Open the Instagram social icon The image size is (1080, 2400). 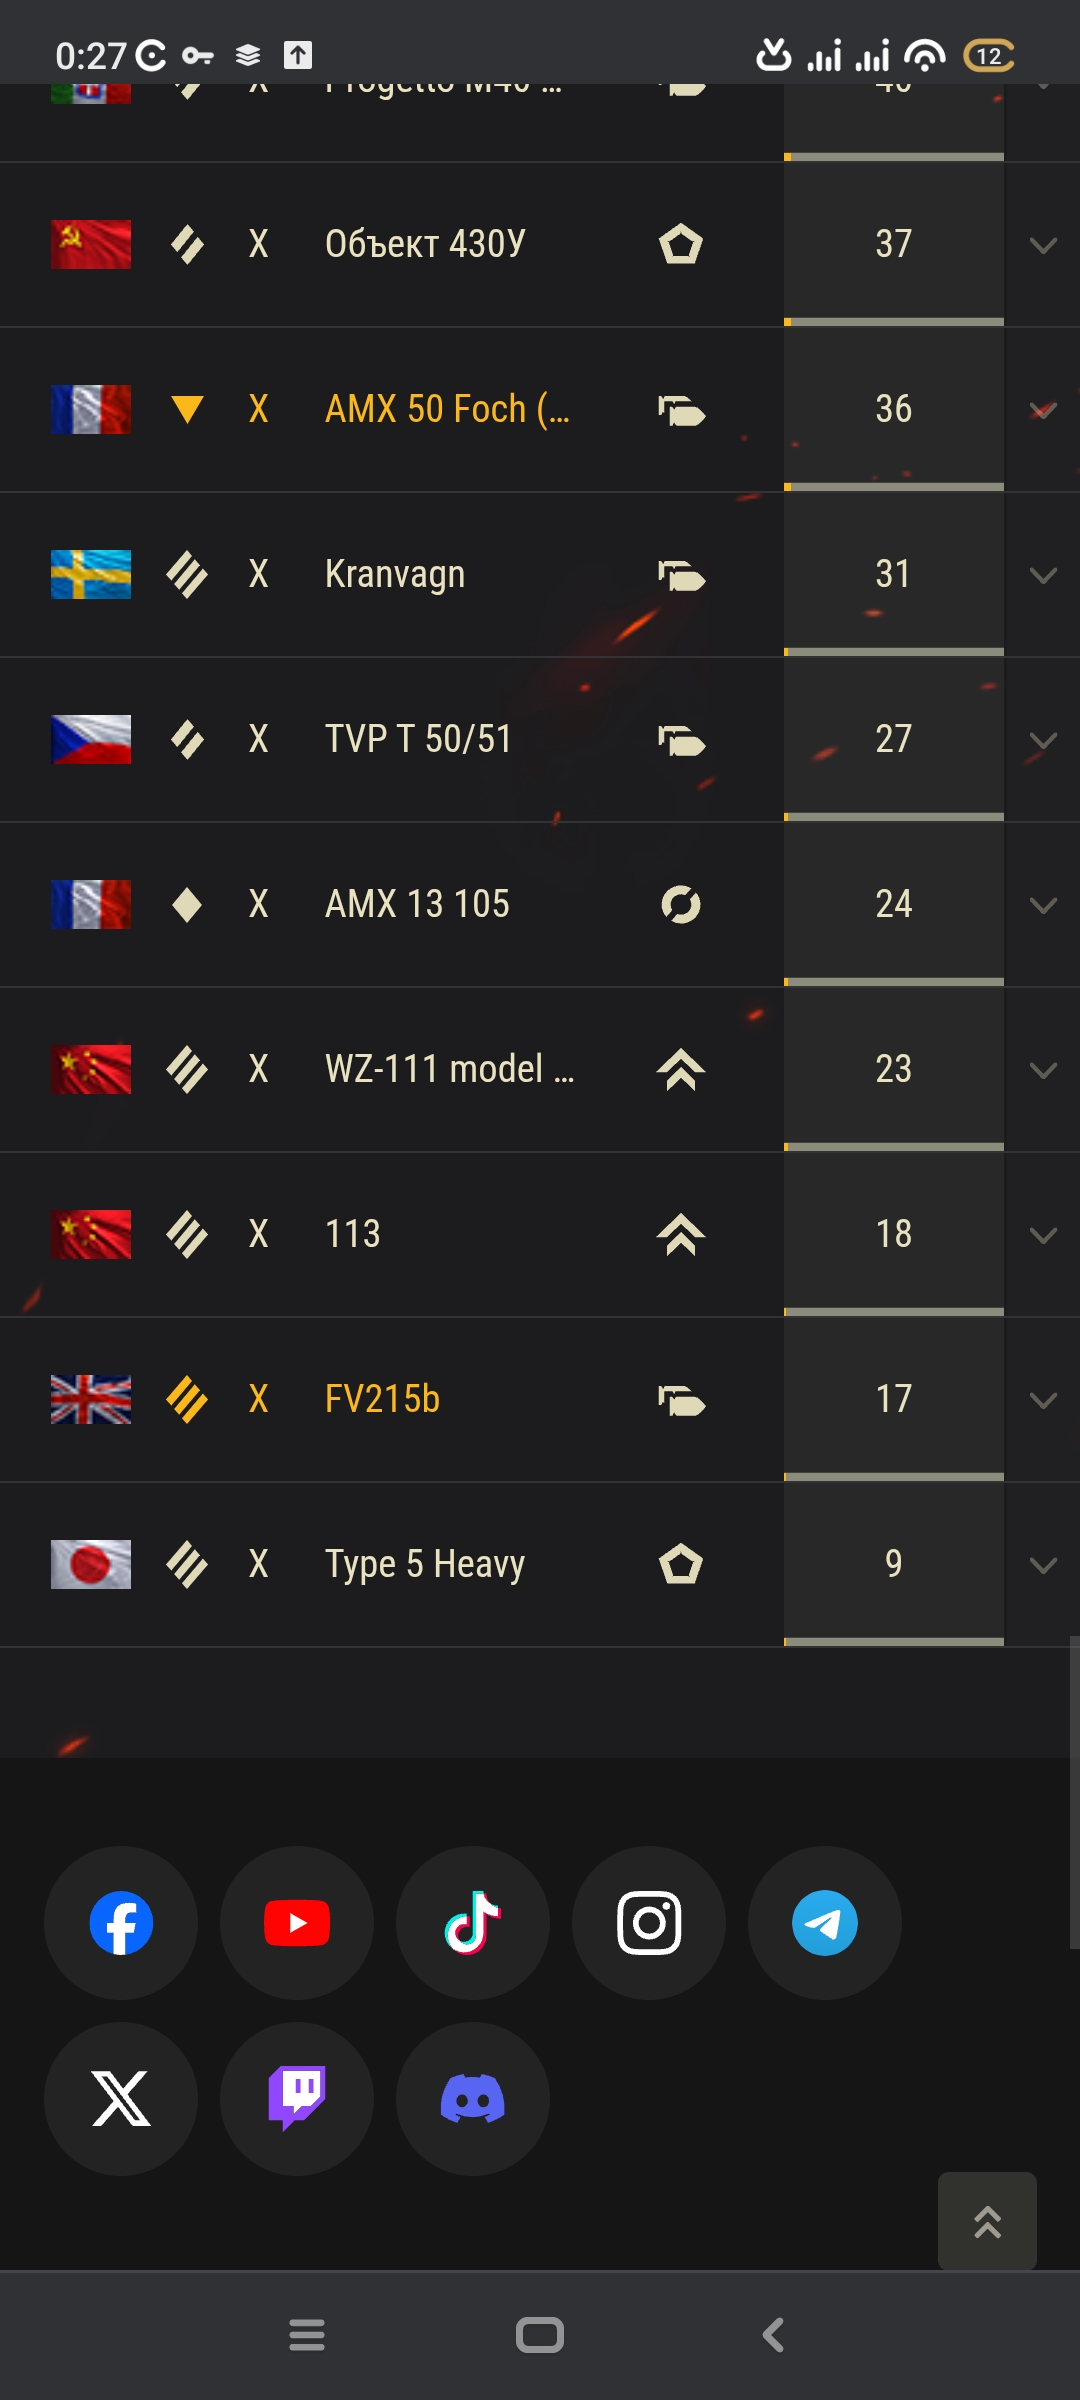click(x=649, y=1922)
